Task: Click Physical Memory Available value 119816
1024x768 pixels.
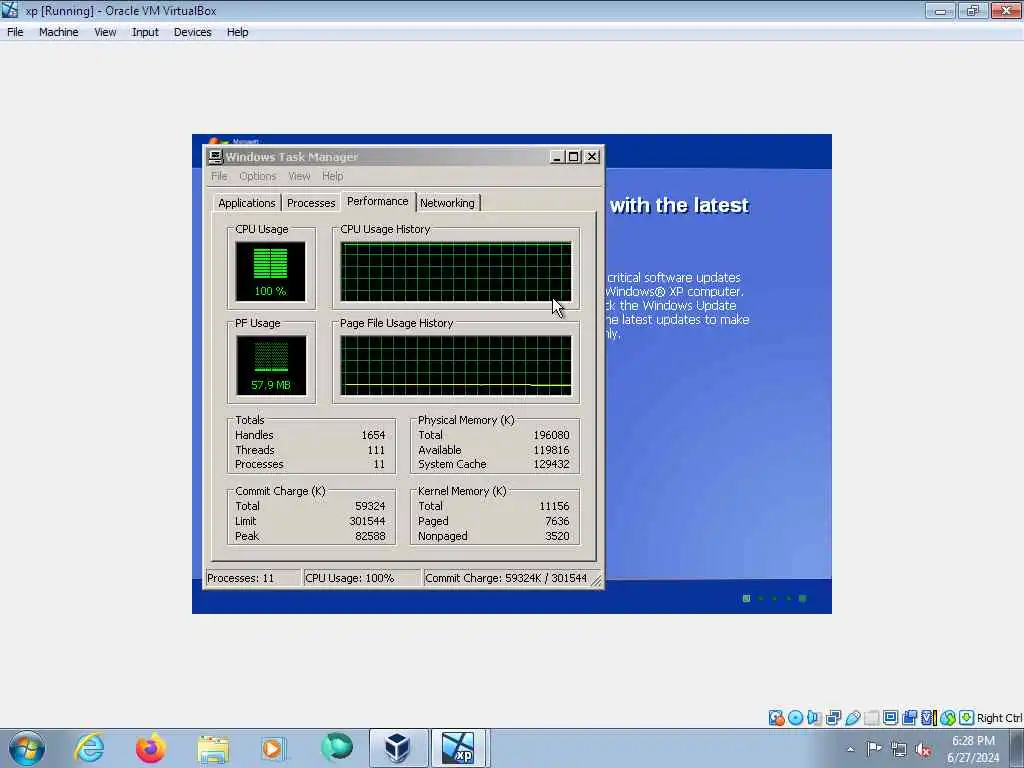Action: click(551, 450)
